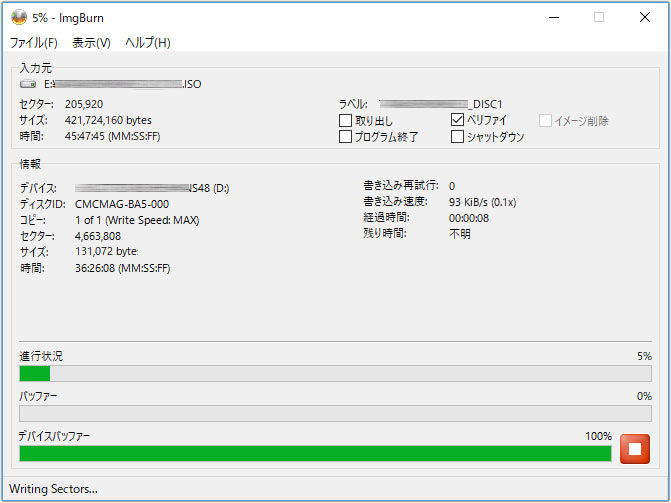Click the write speed 93 KiB/s (0.1x)
The height and width of the screenshot is (503, 671).
point(482,202)
